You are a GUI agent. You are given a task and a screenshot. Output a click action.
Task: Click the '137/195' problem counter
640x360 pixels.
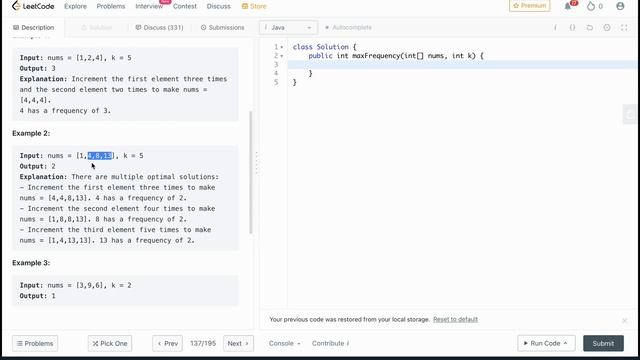[203, 343]
